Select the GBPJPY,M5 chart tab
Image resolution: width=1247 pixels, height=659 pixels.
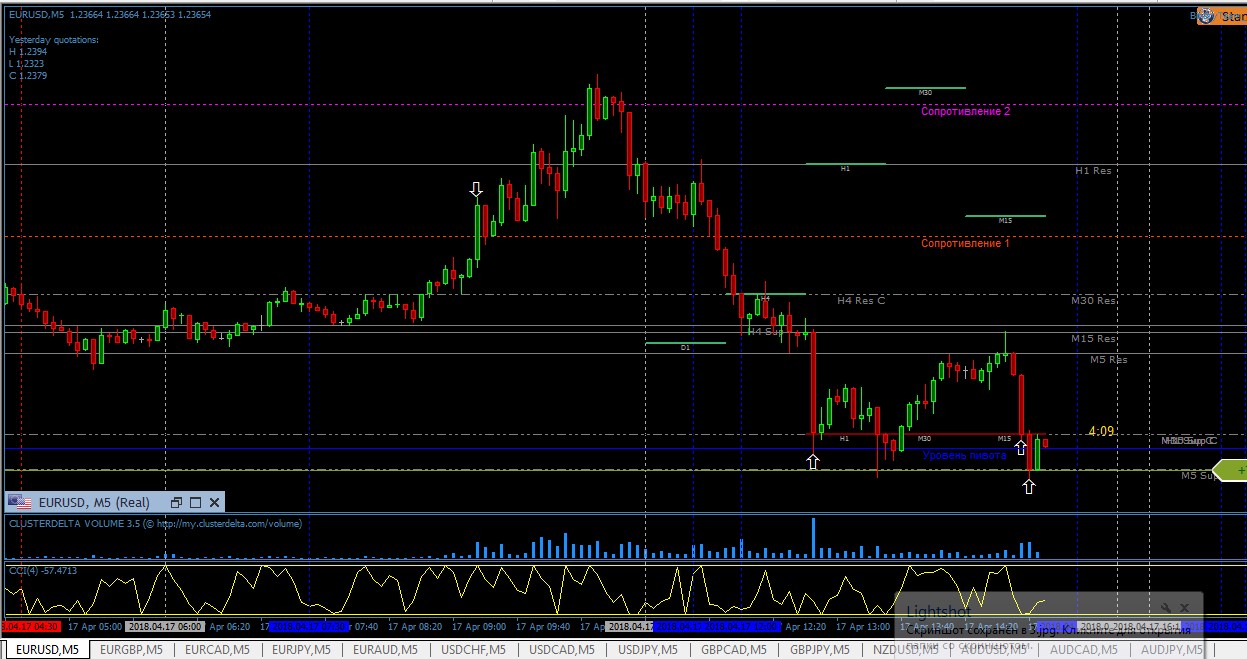pos(821,650)
